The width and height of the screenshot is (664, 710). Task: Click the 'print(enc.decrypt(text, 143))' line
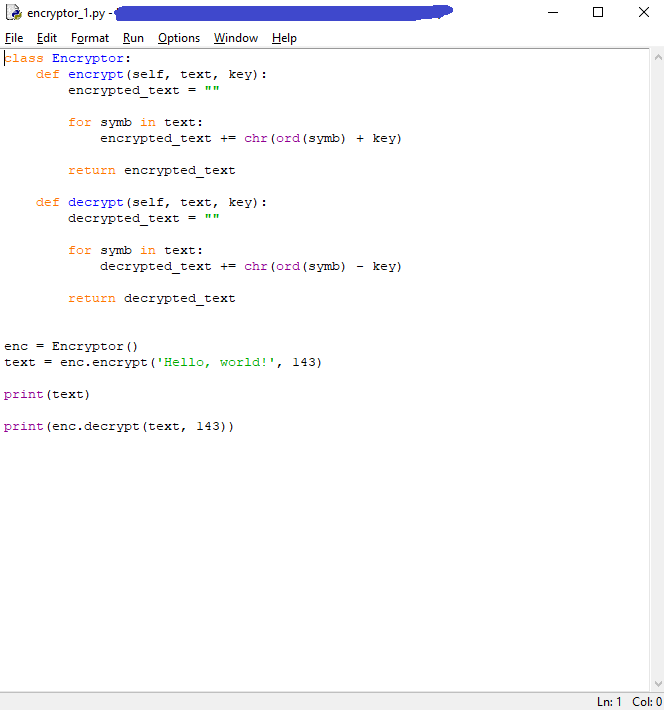coord(119,427)
